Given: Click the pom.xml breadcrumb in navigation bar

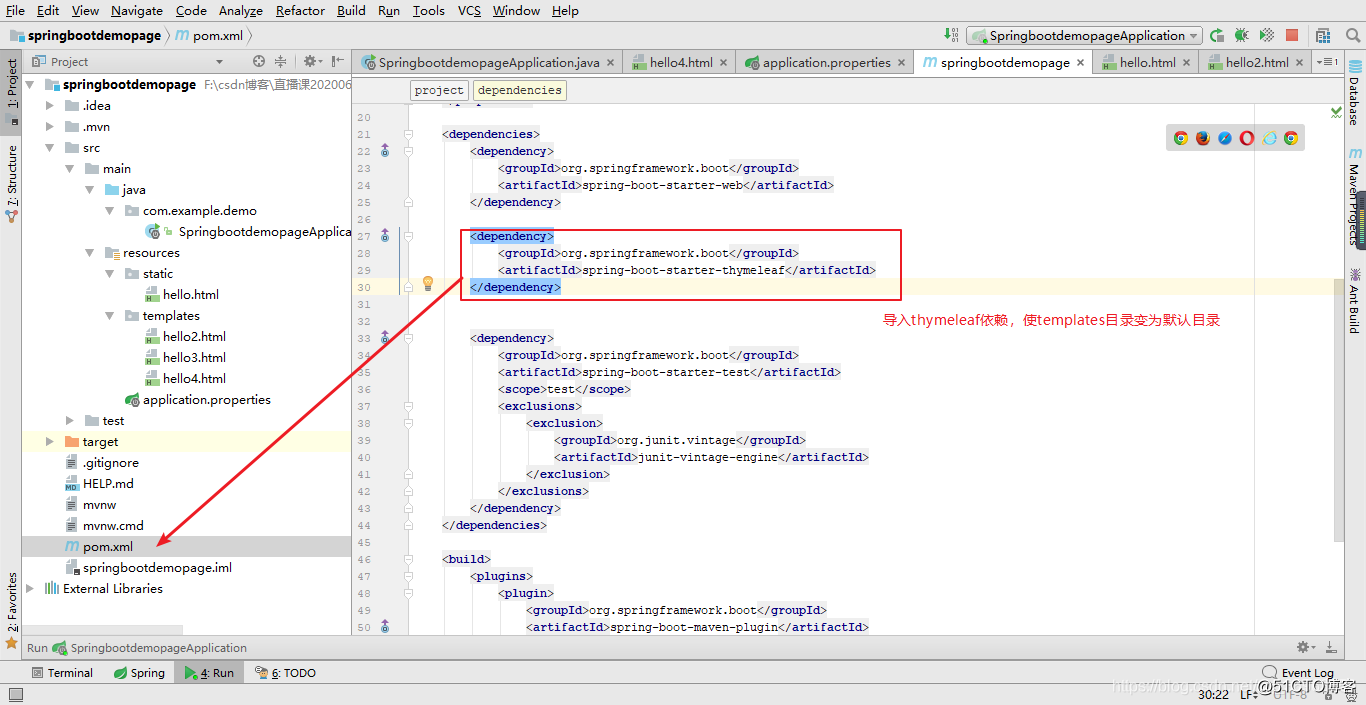Looking at the screenshot, I should pos(209,35).
